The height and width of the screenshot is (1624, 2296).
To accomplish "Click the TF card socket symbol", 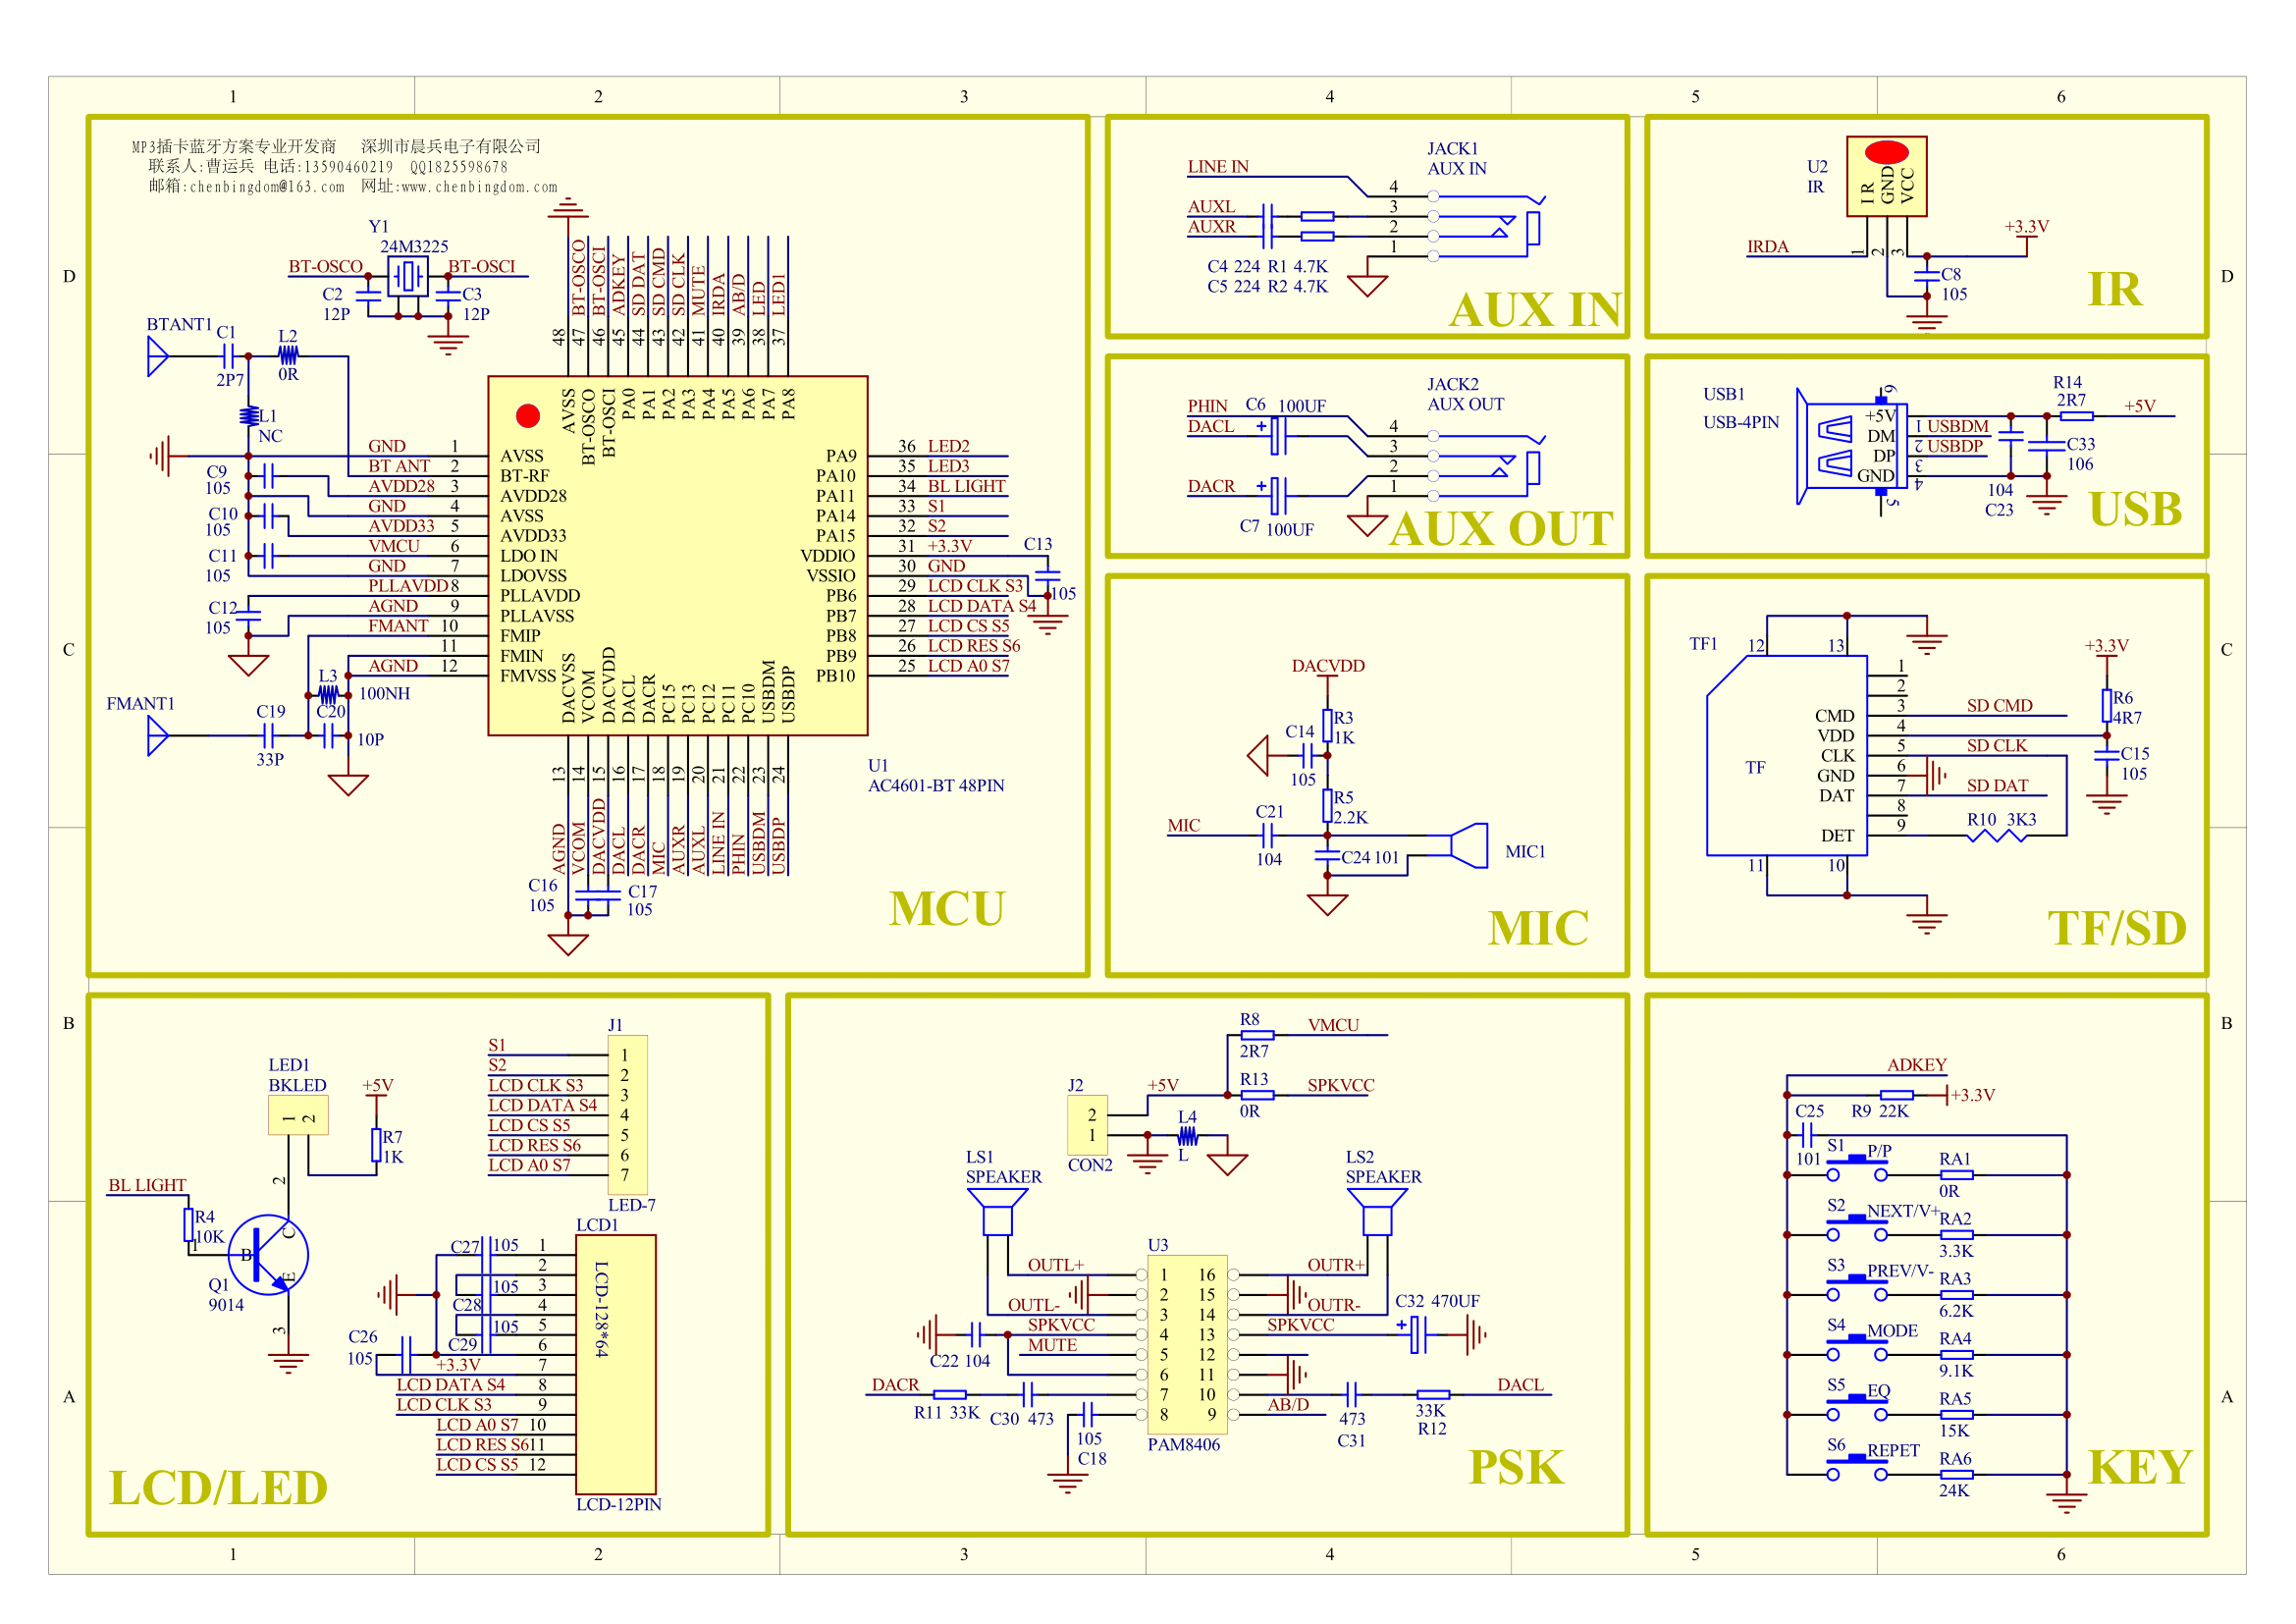I will point(1786,756).
